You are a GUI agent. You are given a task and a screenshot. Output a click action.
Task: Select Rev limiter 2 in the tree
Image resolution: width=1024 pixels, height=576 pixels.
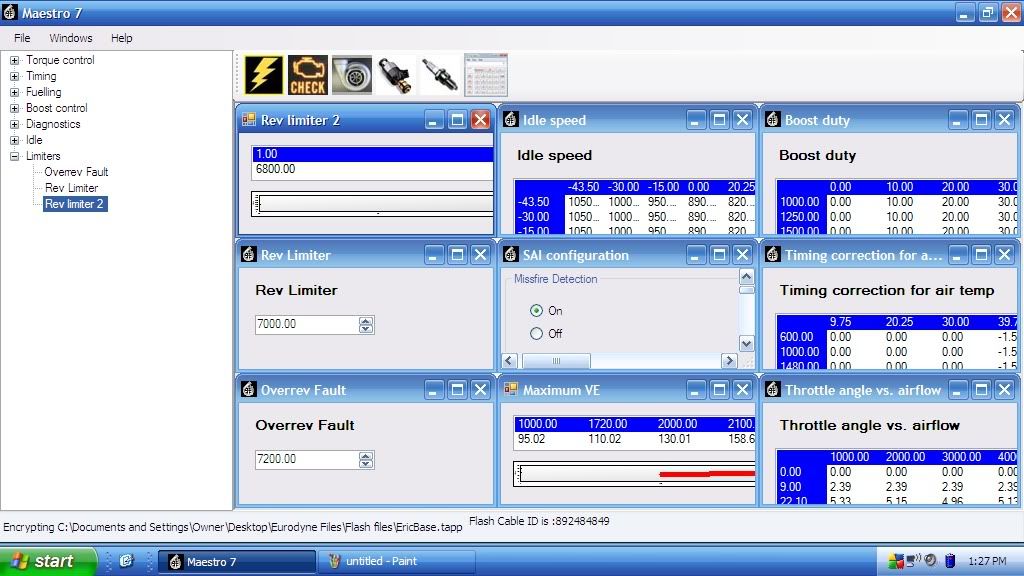(74, 204)
